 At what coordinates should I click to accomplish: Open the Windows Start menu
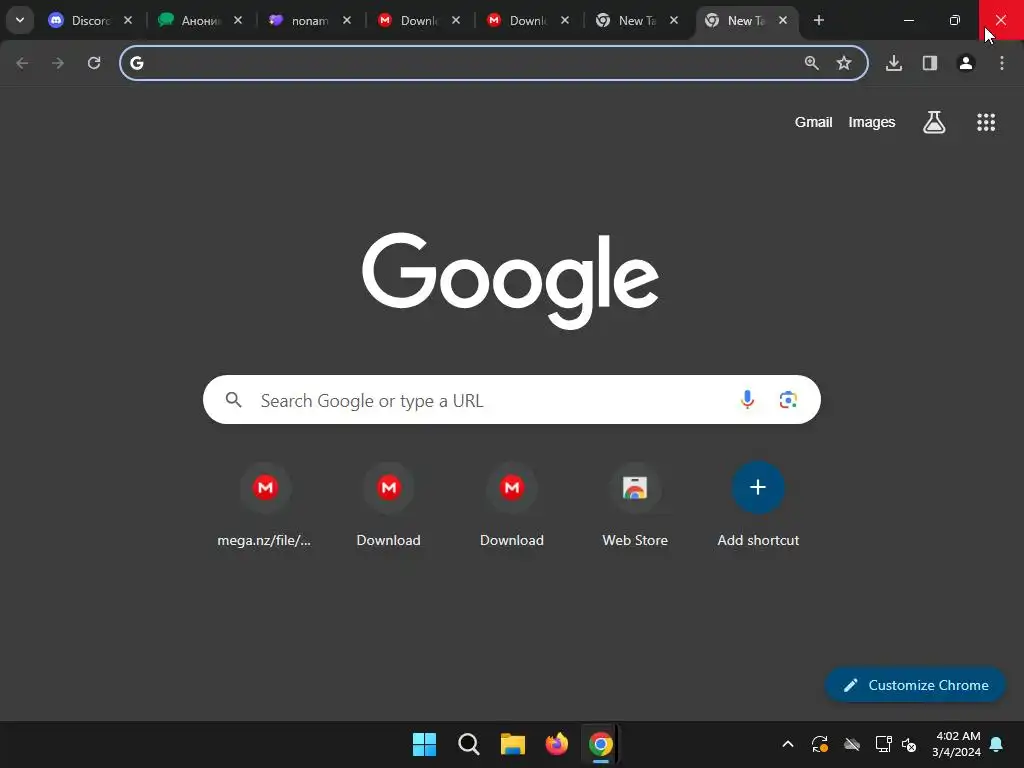[x=424, y=744]
